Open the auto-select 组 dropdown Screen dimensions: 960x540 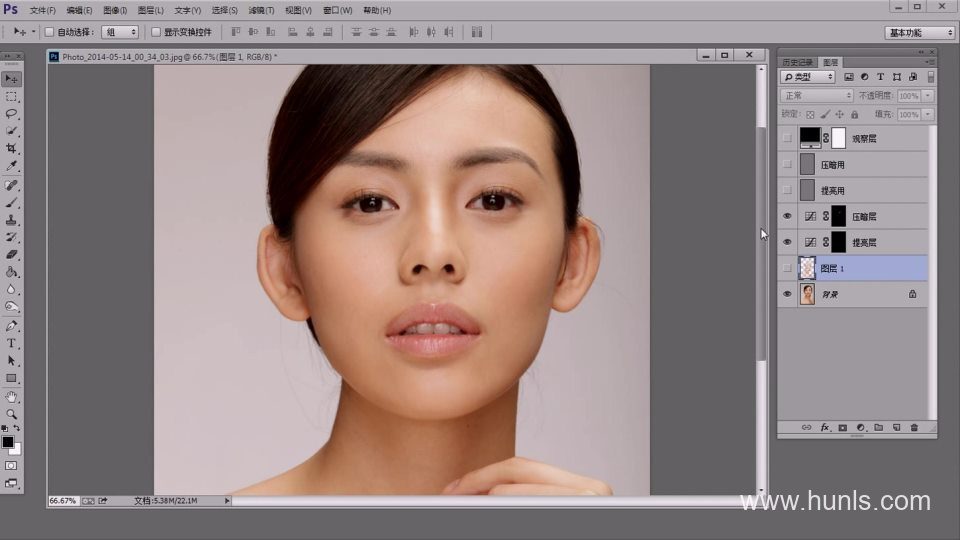coord(120,32)
